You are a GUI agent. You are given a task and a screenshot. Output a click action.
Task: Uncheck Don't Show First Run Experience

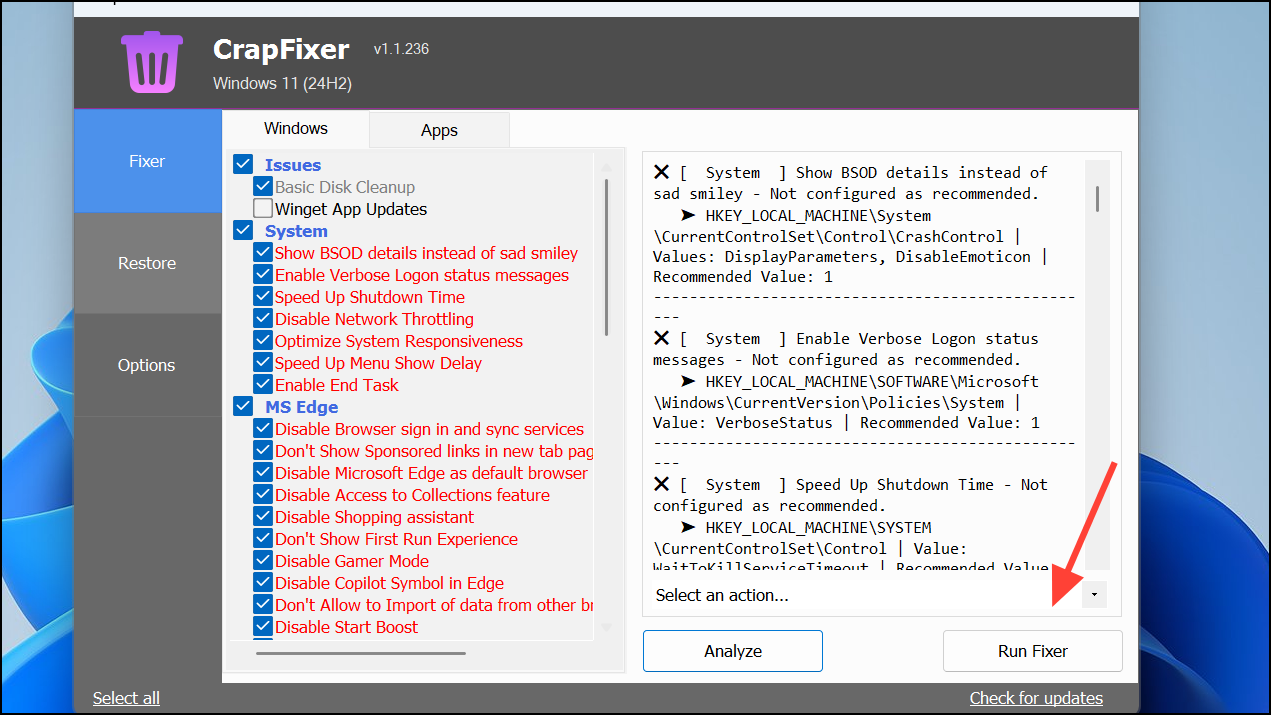pyautogui.click(x=263, y=539)
